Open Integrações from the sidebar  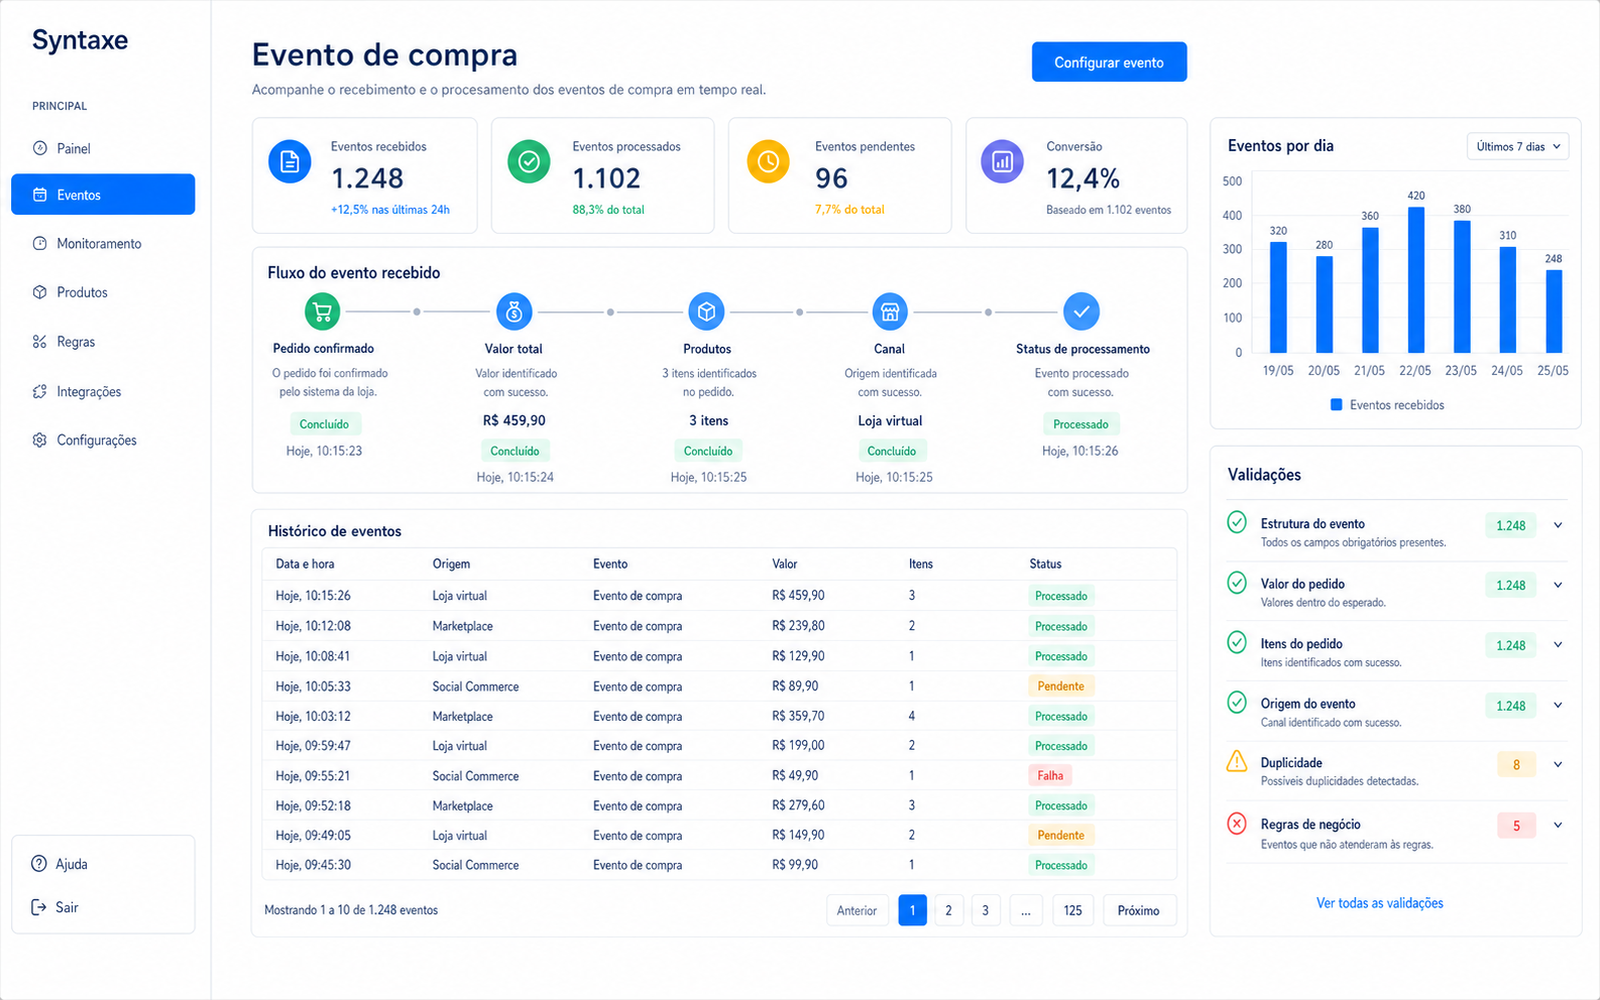pyautogui.click(x=103, y=392)
